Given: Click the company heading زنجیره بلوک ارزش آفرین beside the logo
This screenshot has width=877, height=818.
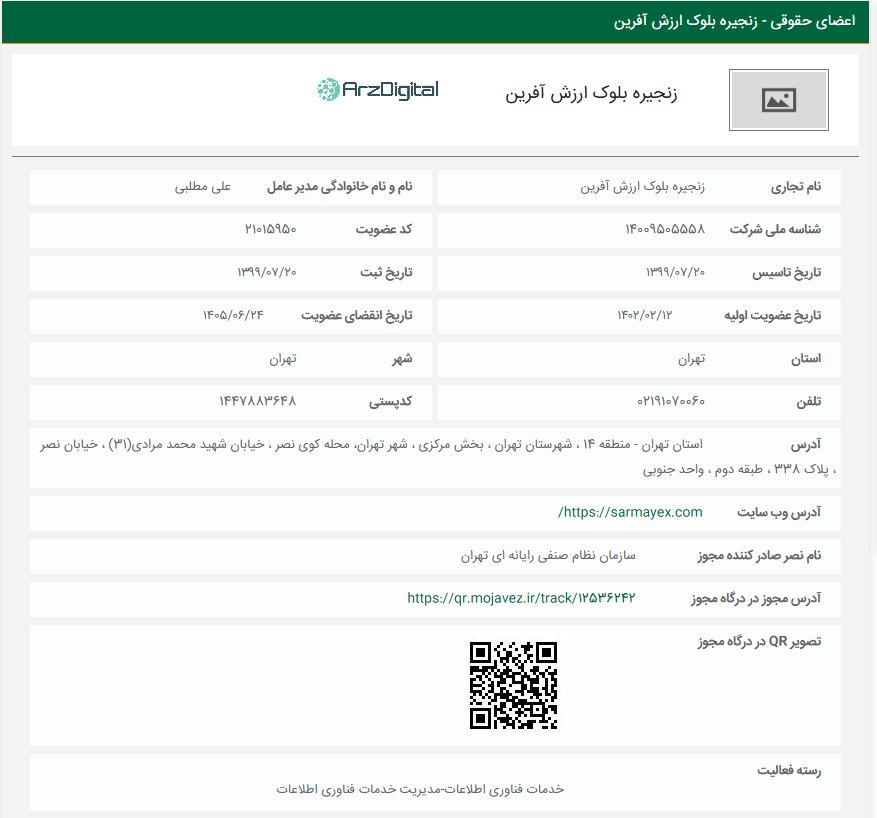Looking at the screenshot, I should pos(591,93).
